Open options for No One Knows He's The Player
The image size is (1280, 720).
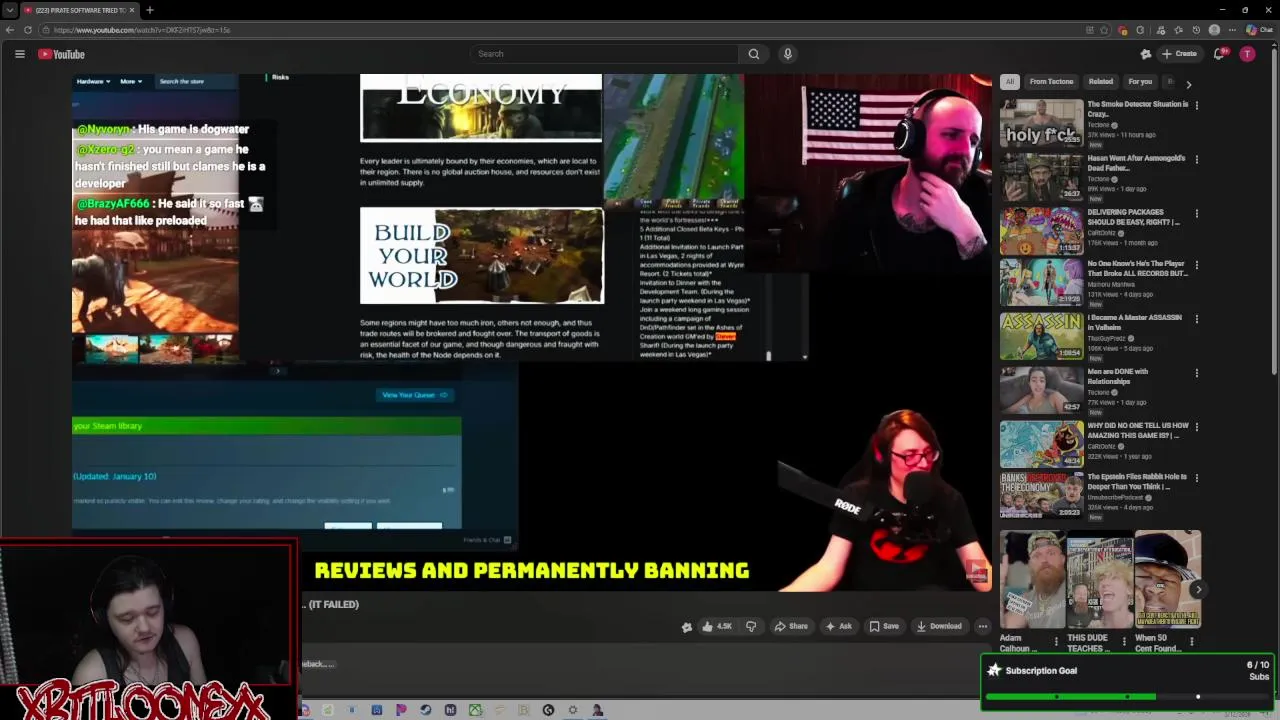point(1196,265)
